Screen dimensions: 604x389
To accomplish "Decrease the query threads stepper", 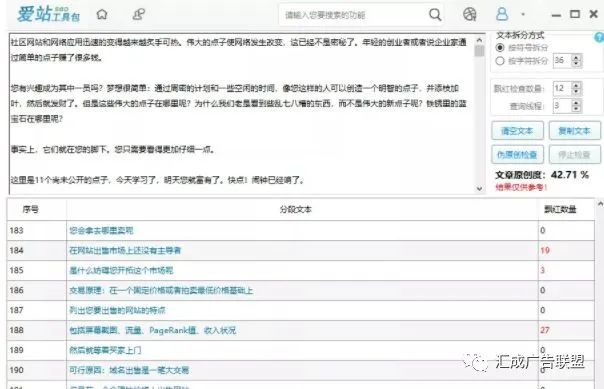I will pyautogui.click(x=576, y=109).
